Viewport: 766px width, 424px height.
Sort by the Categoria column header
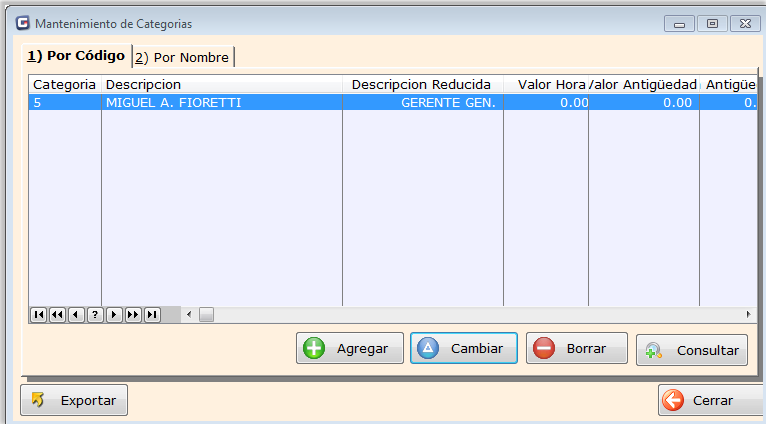pos(64,85)
